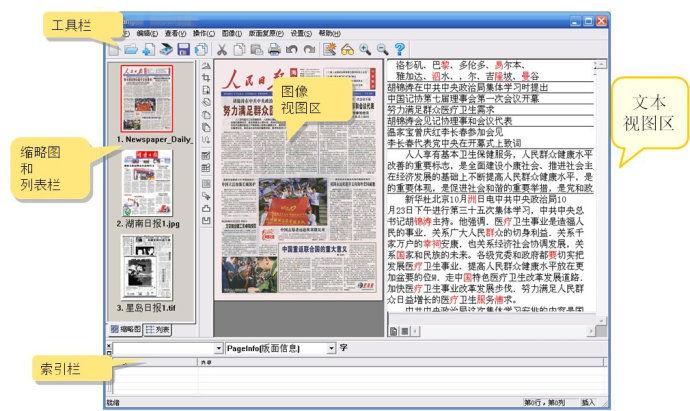This screenshot has width=690, height=411.
Task: Click the 字 button in index bar
Action: tap(344, 348)
